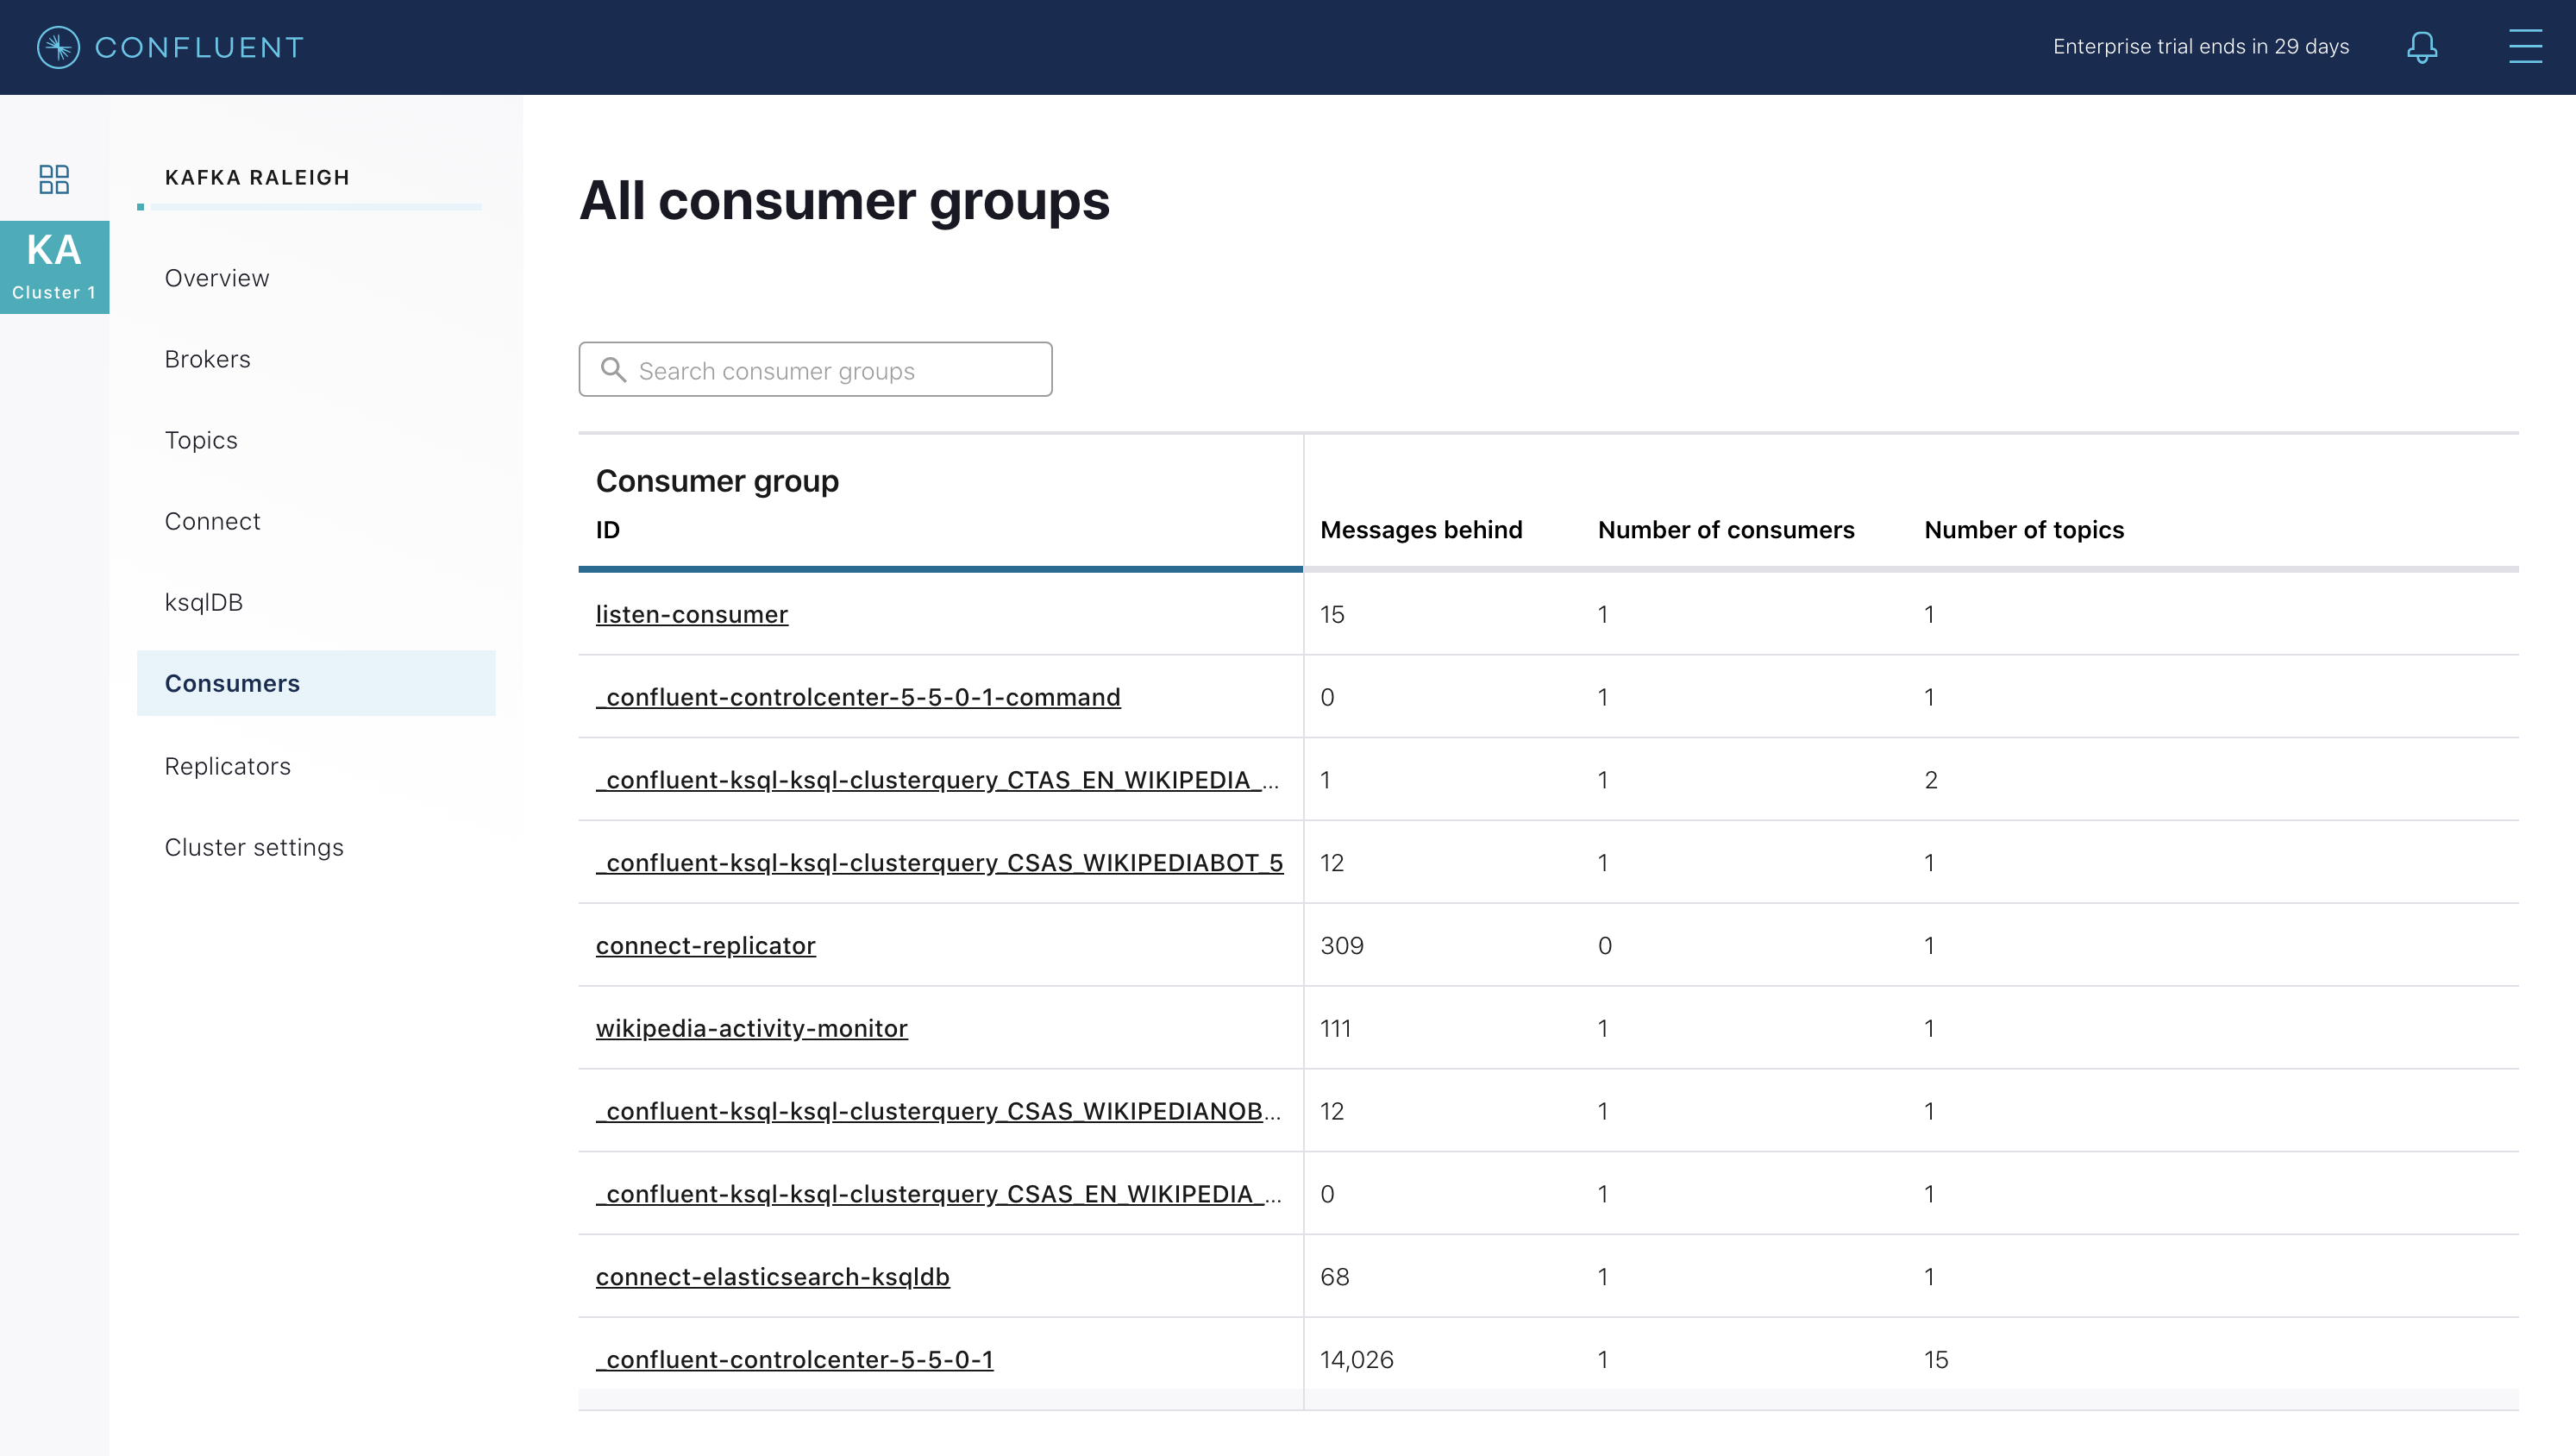Open _confluent-controlcenter-5-5-0-1-command group

(x=858, y=697)
